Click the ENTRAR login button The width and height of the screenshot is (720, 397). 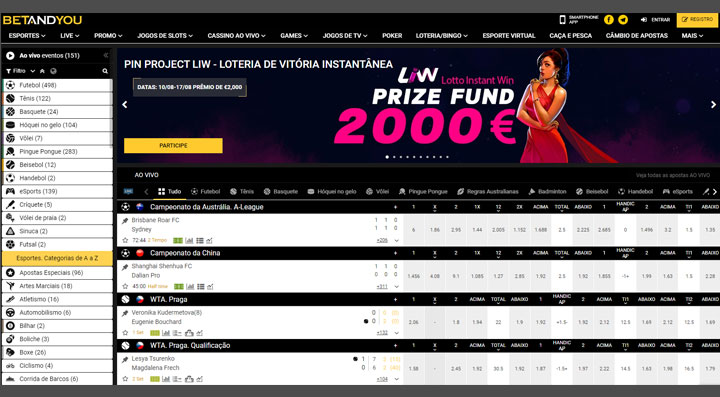coord(655,20)
